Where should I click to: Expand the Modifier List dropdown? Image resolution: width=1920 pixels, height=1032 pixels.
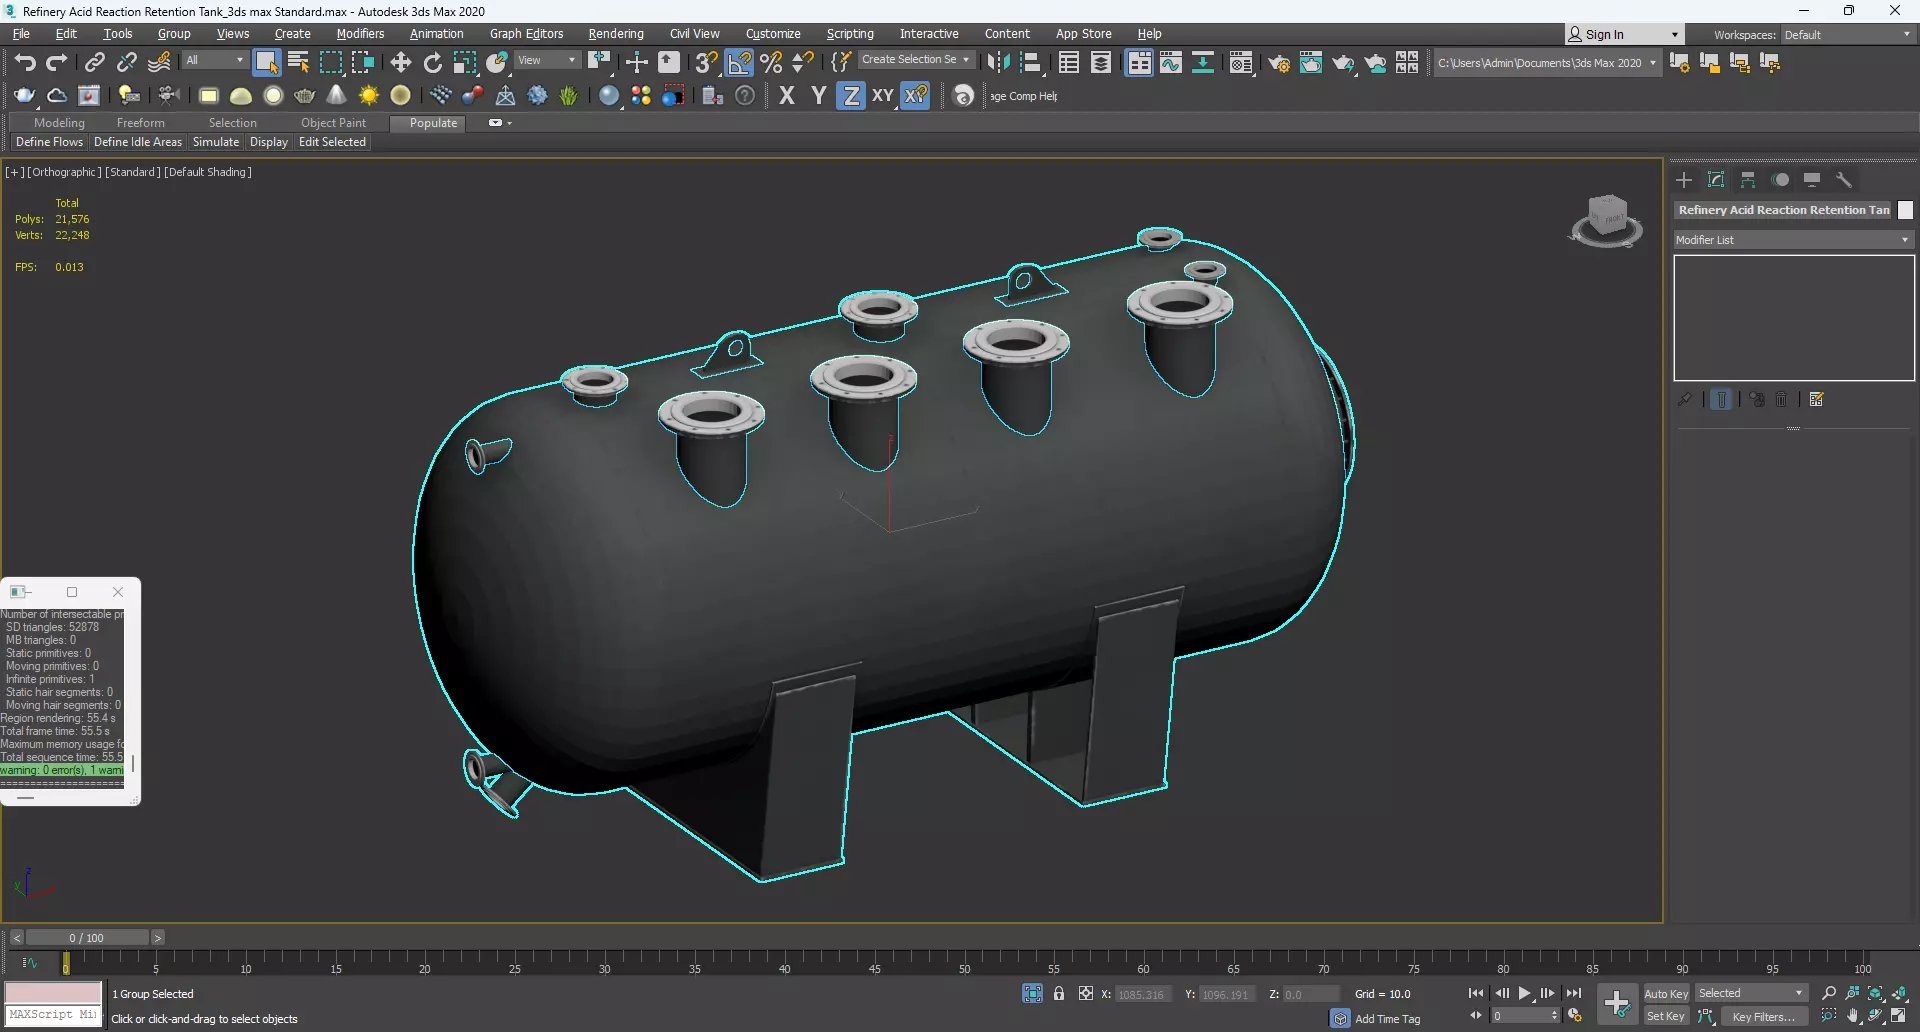(x=1793, y=240)
